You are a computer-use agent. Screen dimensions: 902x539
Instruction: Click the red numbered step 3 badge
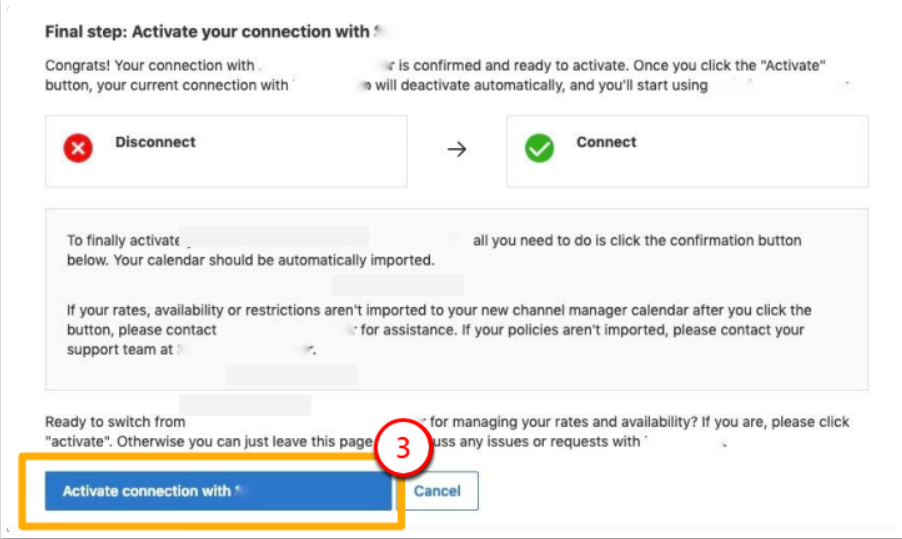tap(403, 448)
